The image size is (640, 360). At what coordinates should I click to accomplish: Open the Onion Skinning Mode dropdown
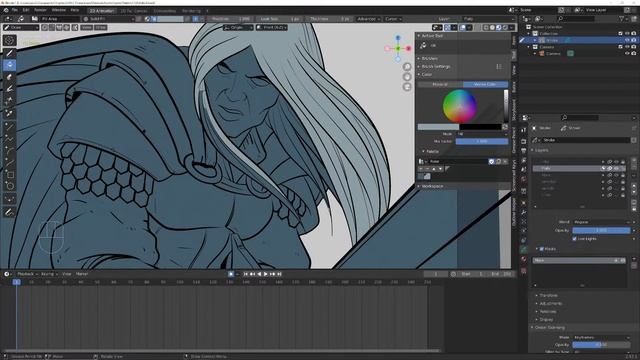point(602,338)
